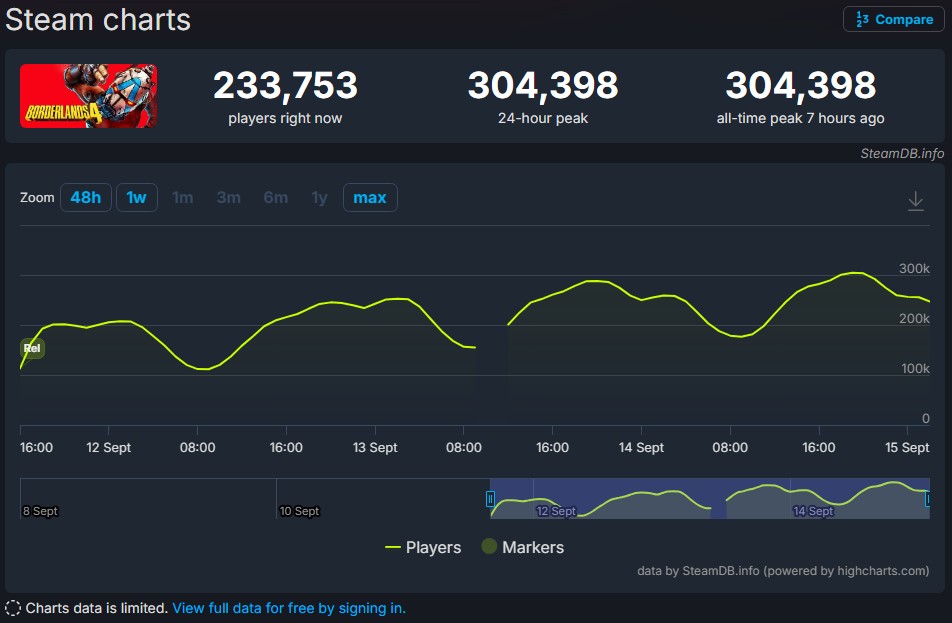Click the left navigator range handle
The width and height of the screenshot is (952, 623).
490,499
